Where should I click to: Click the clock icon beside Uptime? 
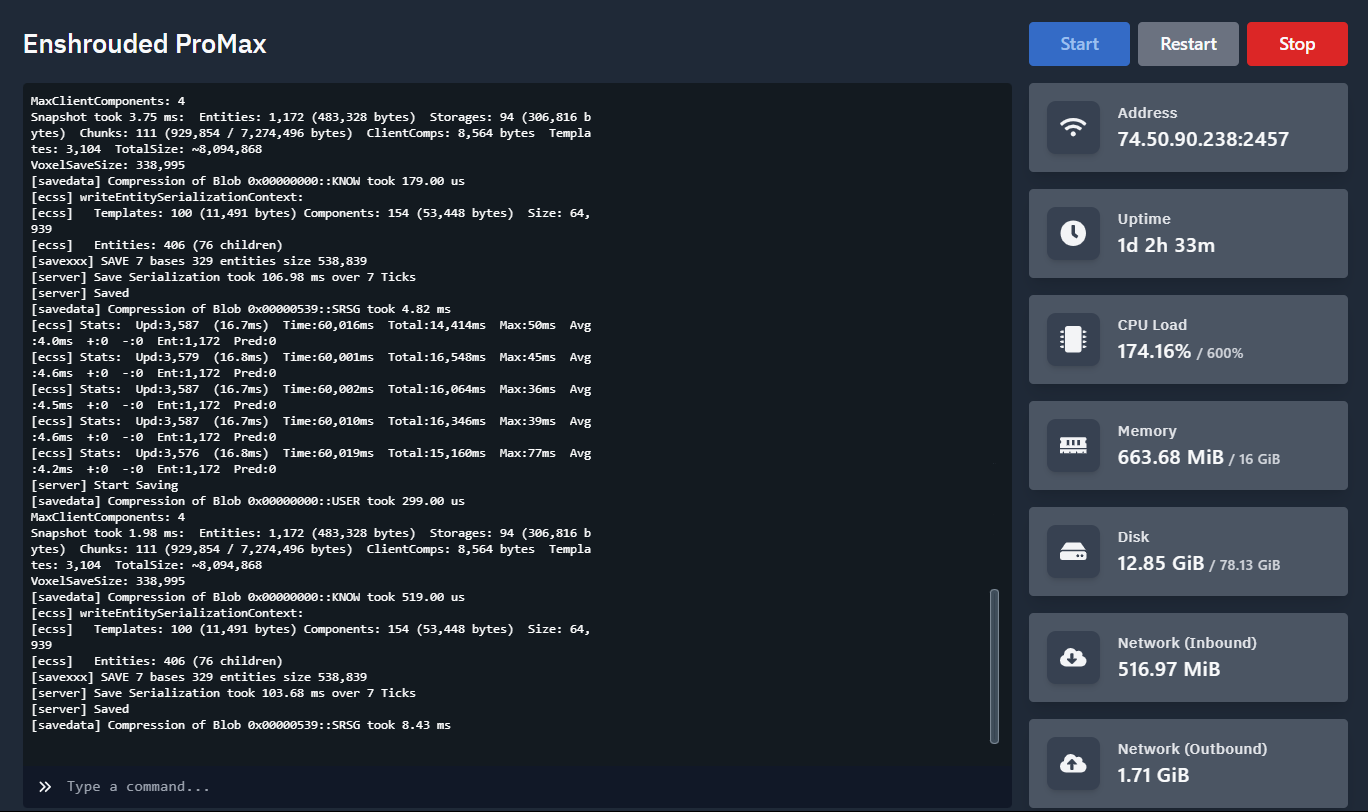[x=1073, y=234]
